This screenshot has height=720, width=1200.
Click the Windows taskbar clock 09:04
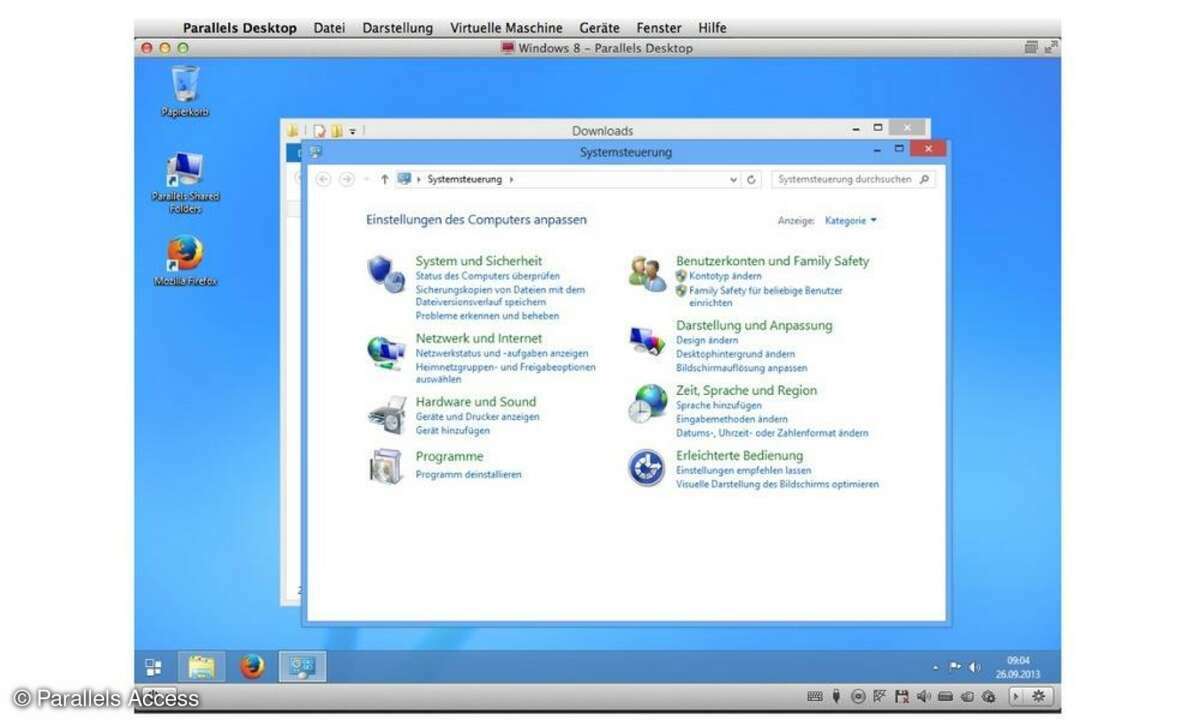click(1018, 660)
